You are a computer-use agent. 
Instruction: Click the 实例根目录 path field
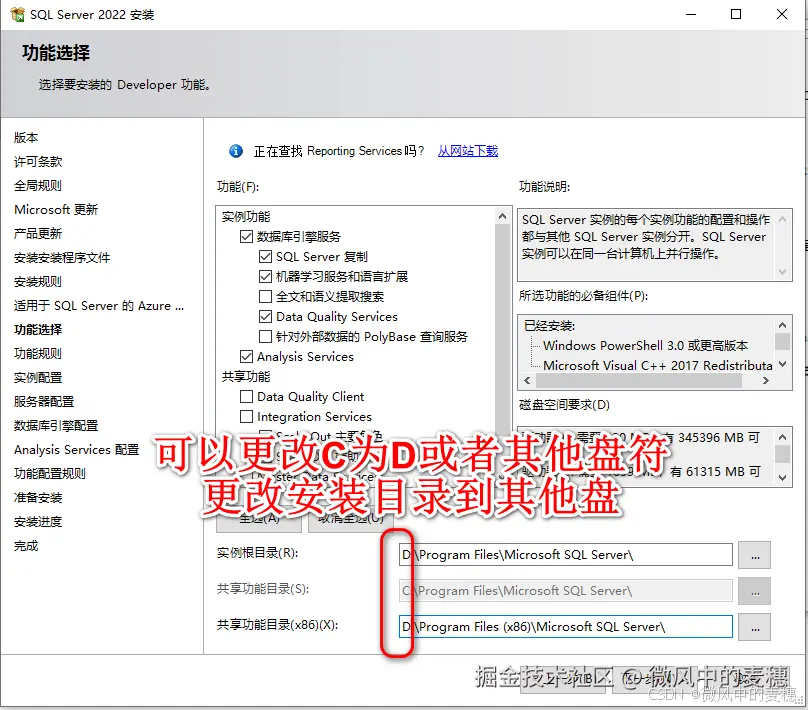click(x=565, y=555)
